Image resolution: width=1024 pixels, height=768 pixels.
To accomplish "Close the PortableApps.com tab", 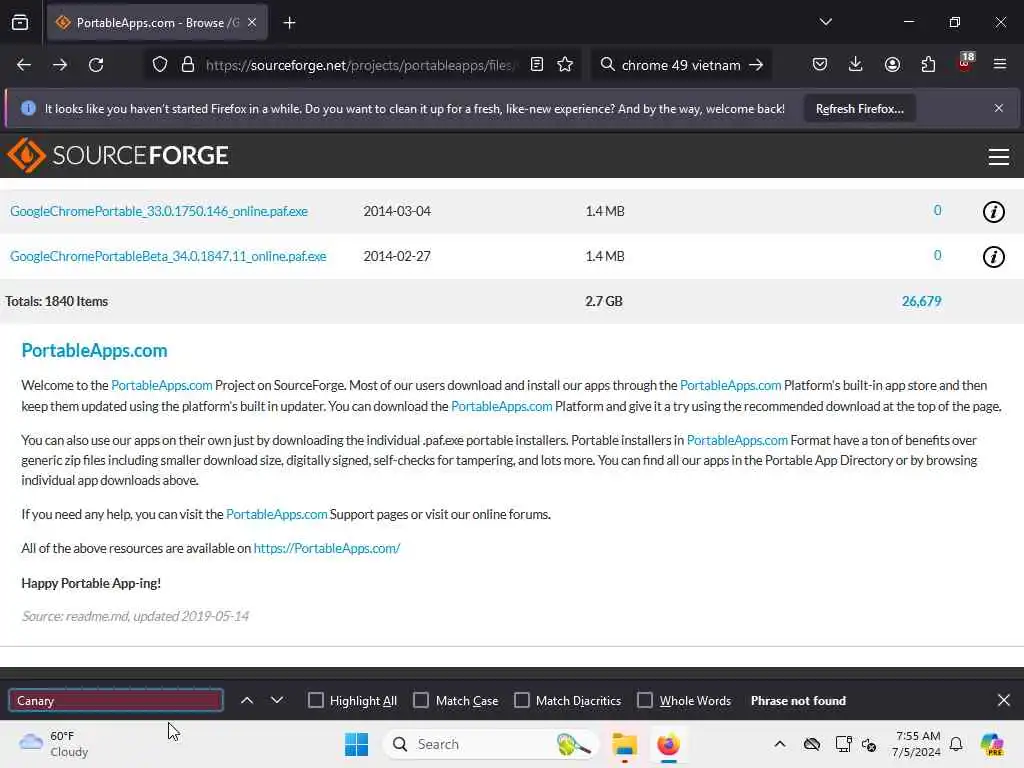I will (x=252, y=23).
